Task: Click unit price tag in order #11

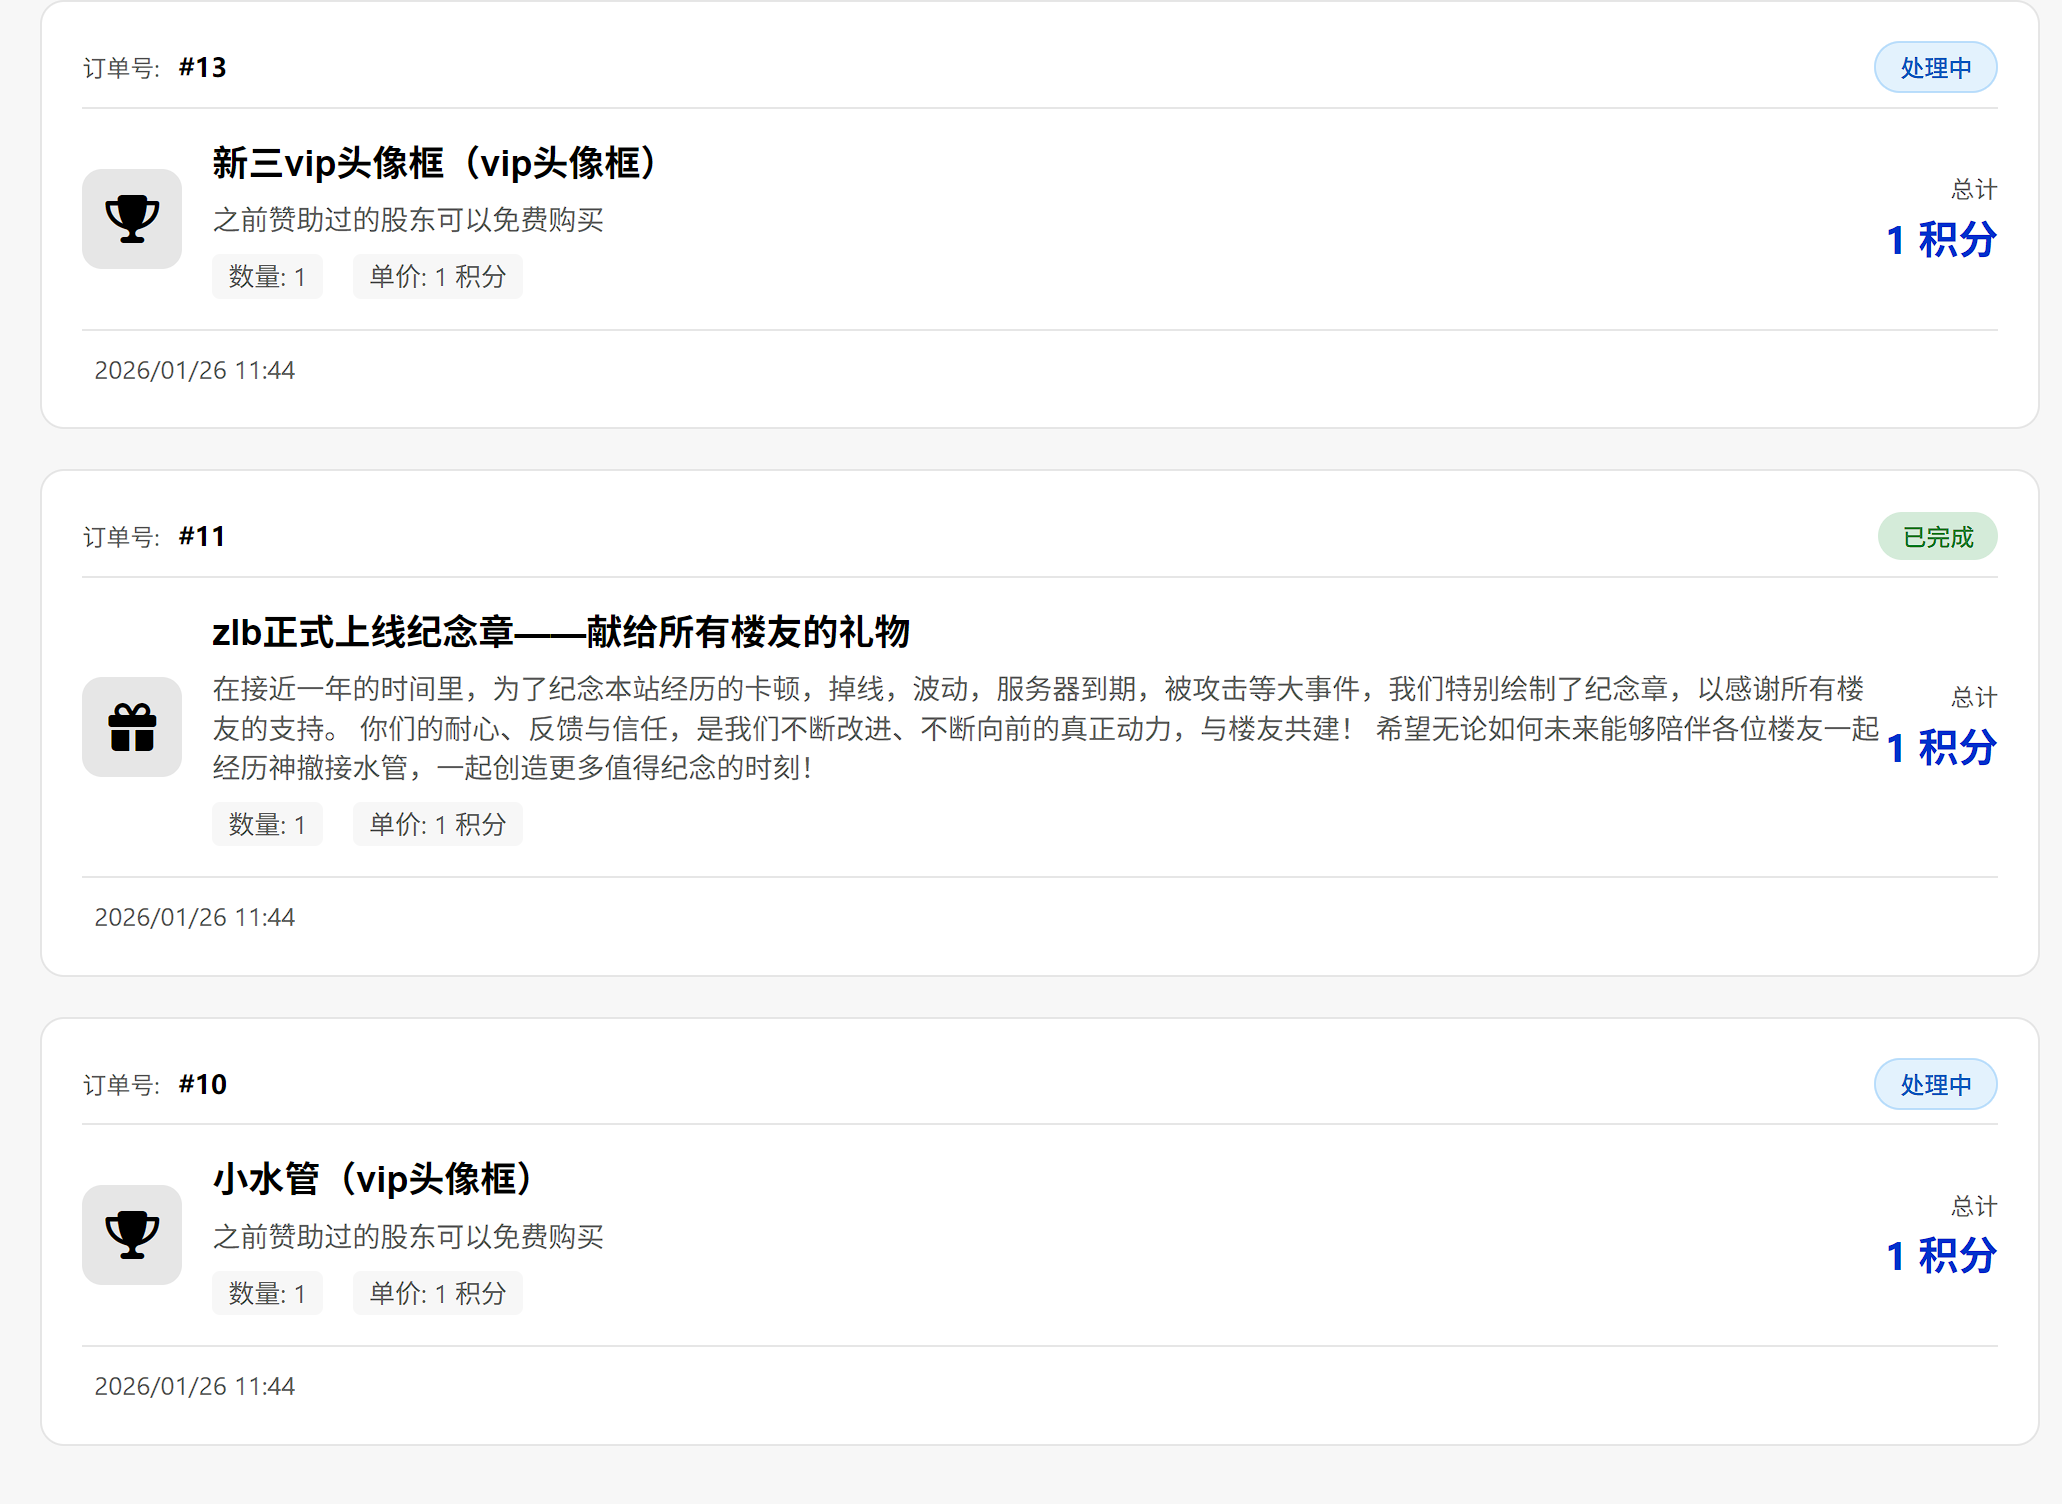Action: click(437, 825)
